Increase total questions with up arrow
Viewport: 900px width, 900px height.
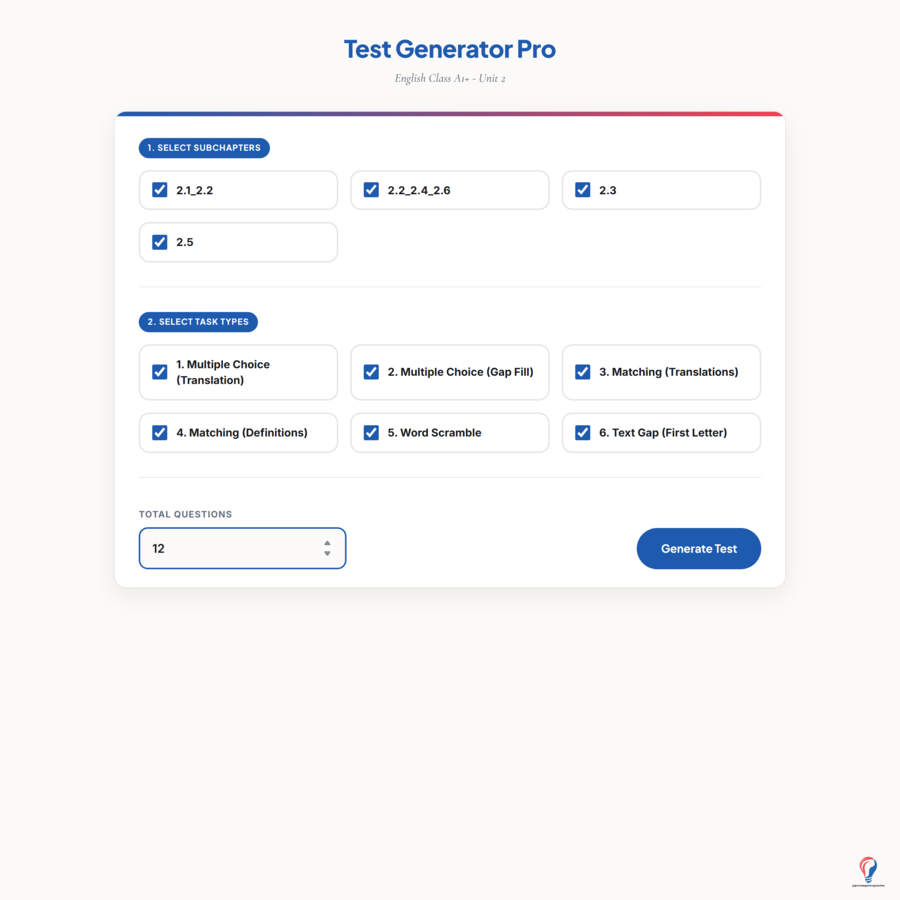327,543
